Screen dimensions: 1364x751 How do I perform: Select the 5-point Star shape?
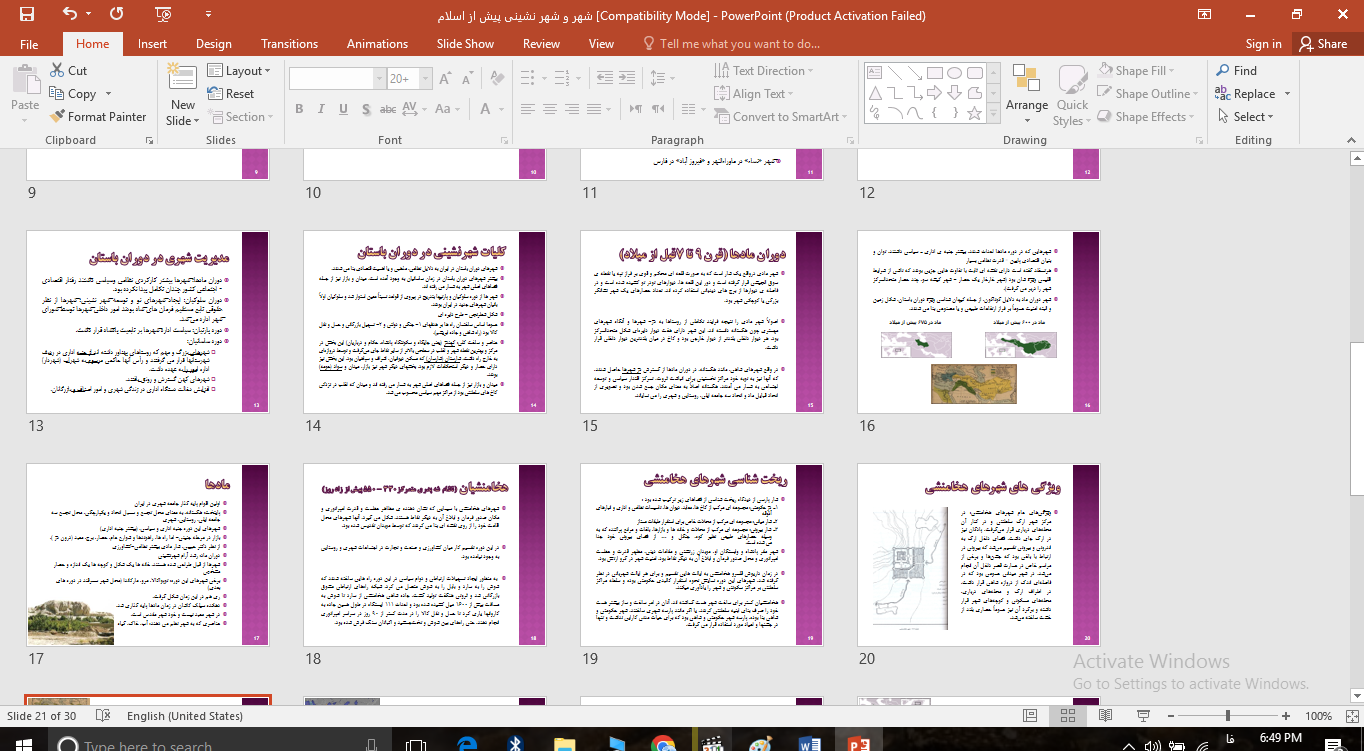pyautogui.click(x=973, y=113)
